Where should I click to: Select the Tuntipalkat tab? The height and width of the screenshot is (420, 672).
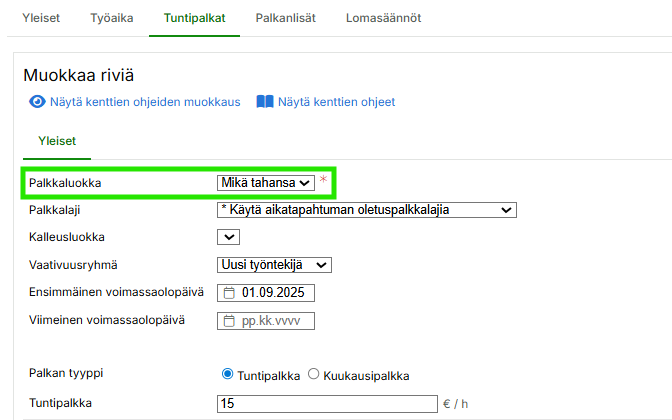pos(194,18)
